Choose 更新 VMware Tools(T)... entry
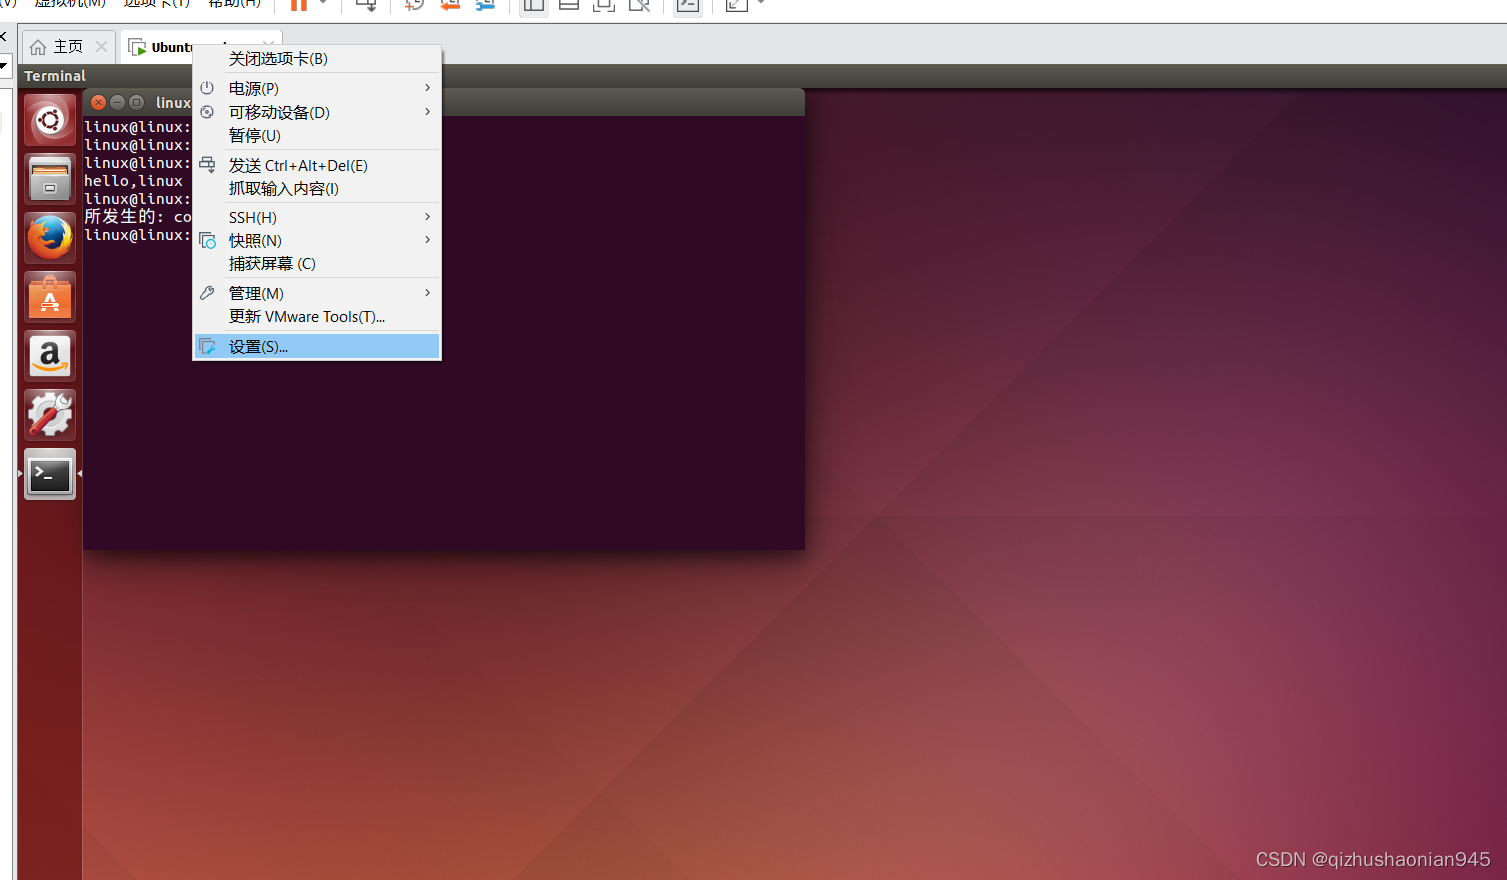 pos(317,317)
